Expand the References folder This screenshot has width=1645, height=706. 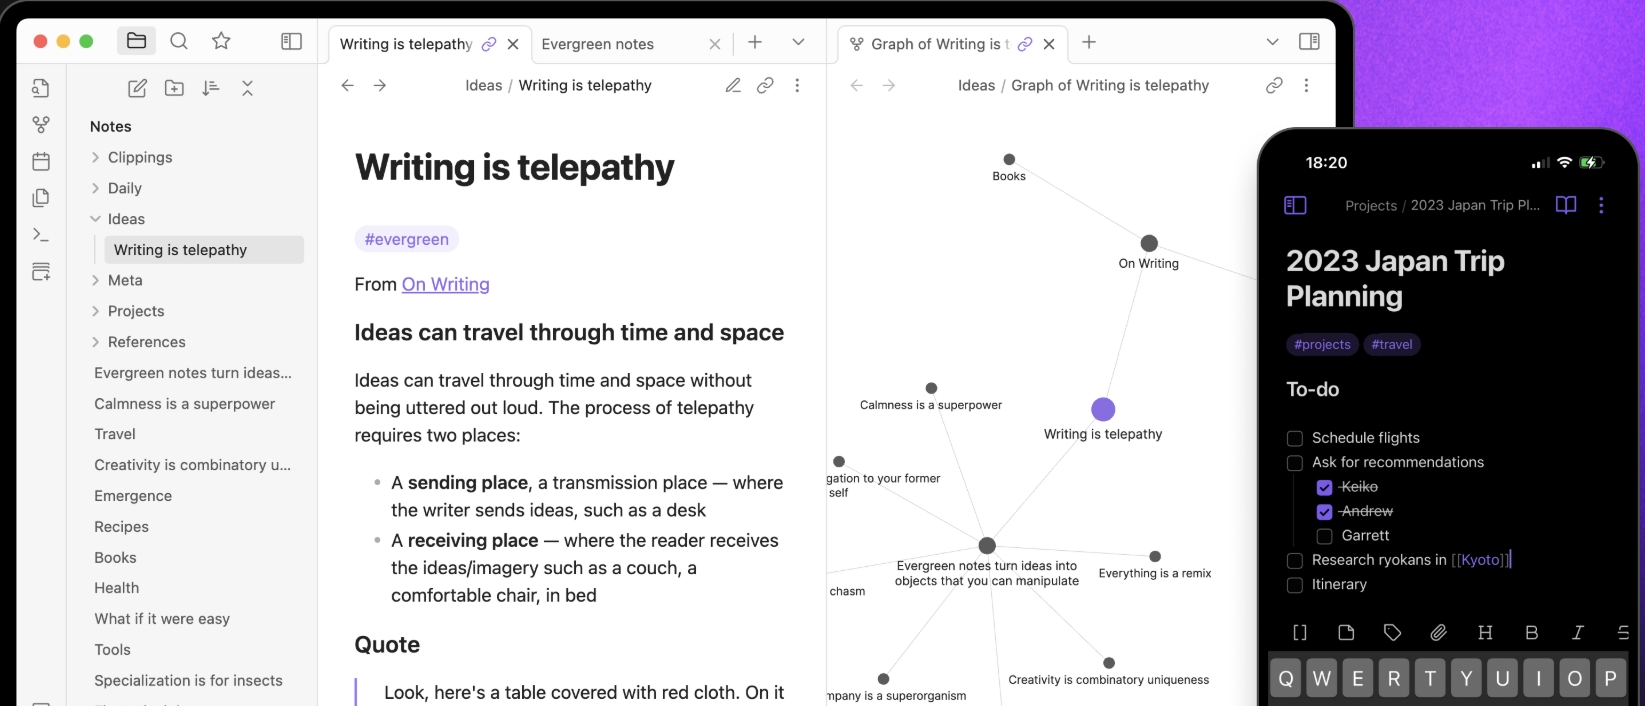pos(95,342)
